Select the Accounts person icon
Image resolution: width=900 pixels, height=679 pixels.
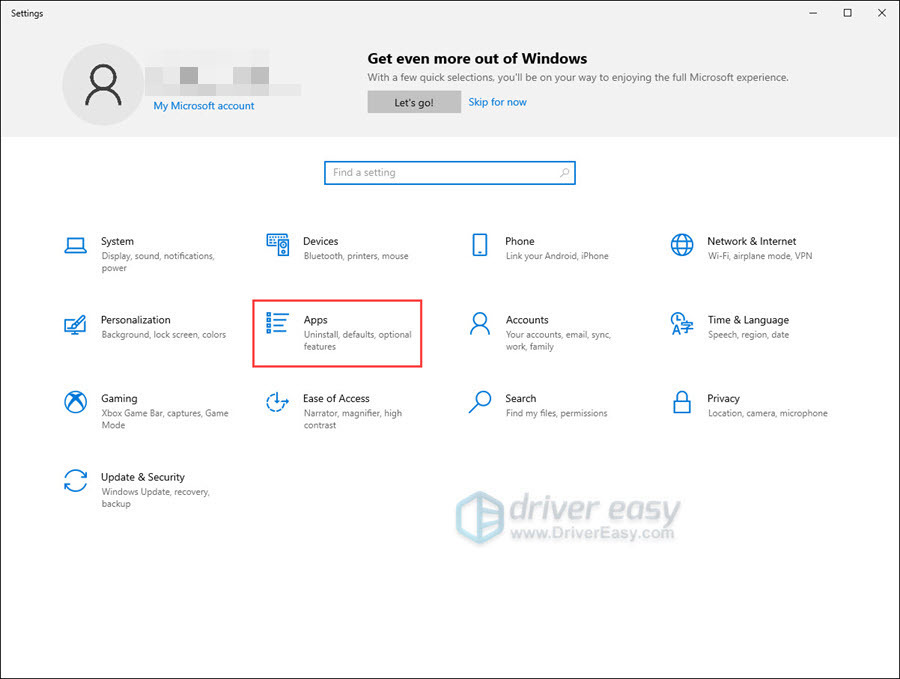[x=480, y=324]
